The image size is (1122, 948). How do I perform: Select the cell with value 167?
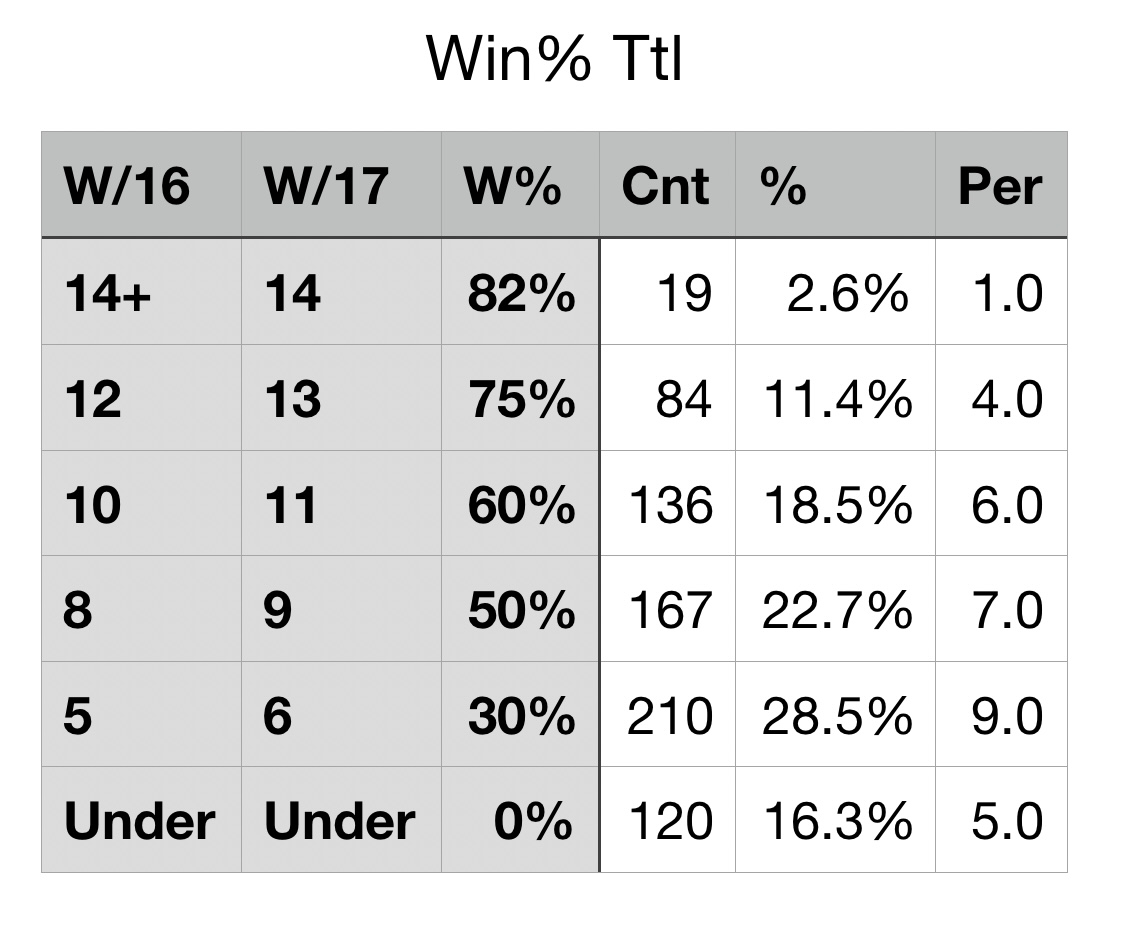tap(670, 611)
